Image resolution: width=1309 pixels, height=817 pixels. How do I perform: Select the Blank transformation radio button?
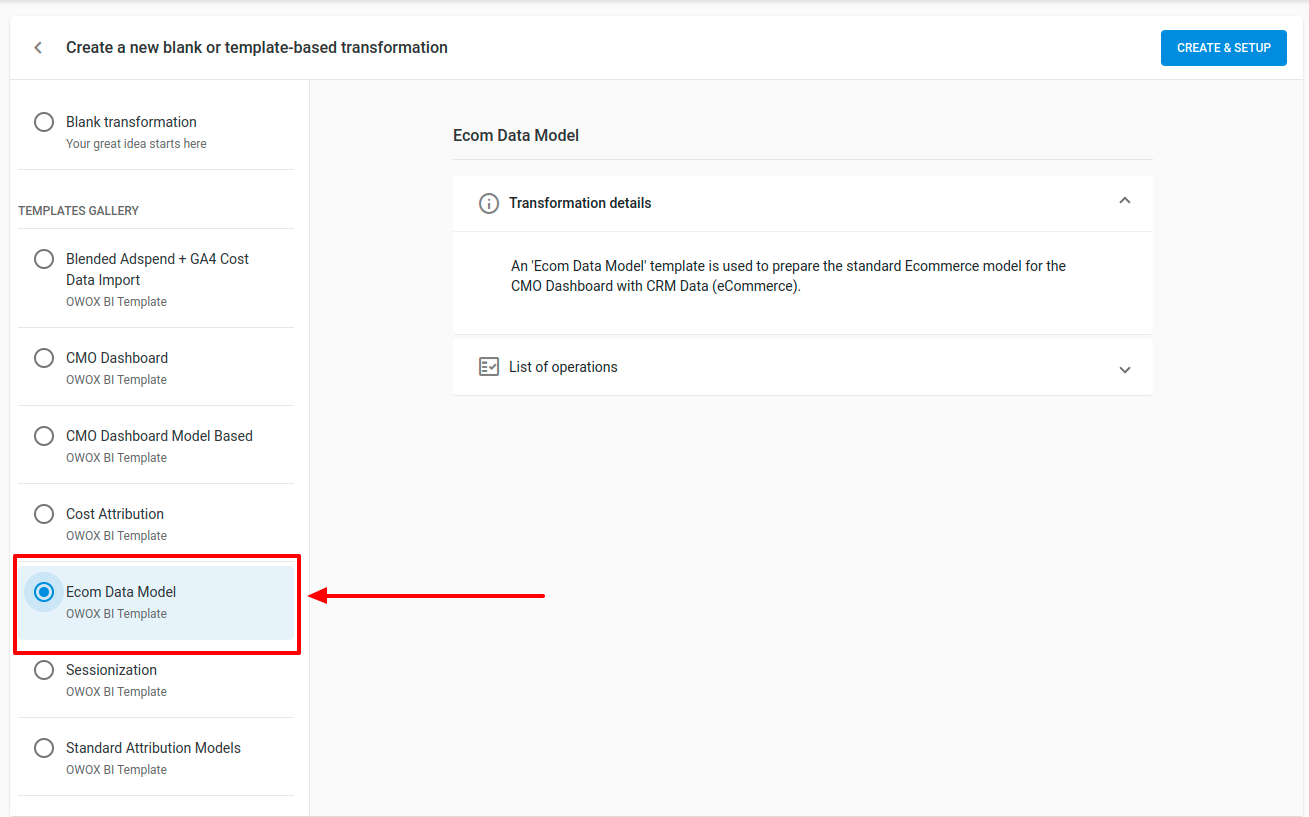click(x=44, y=122)
